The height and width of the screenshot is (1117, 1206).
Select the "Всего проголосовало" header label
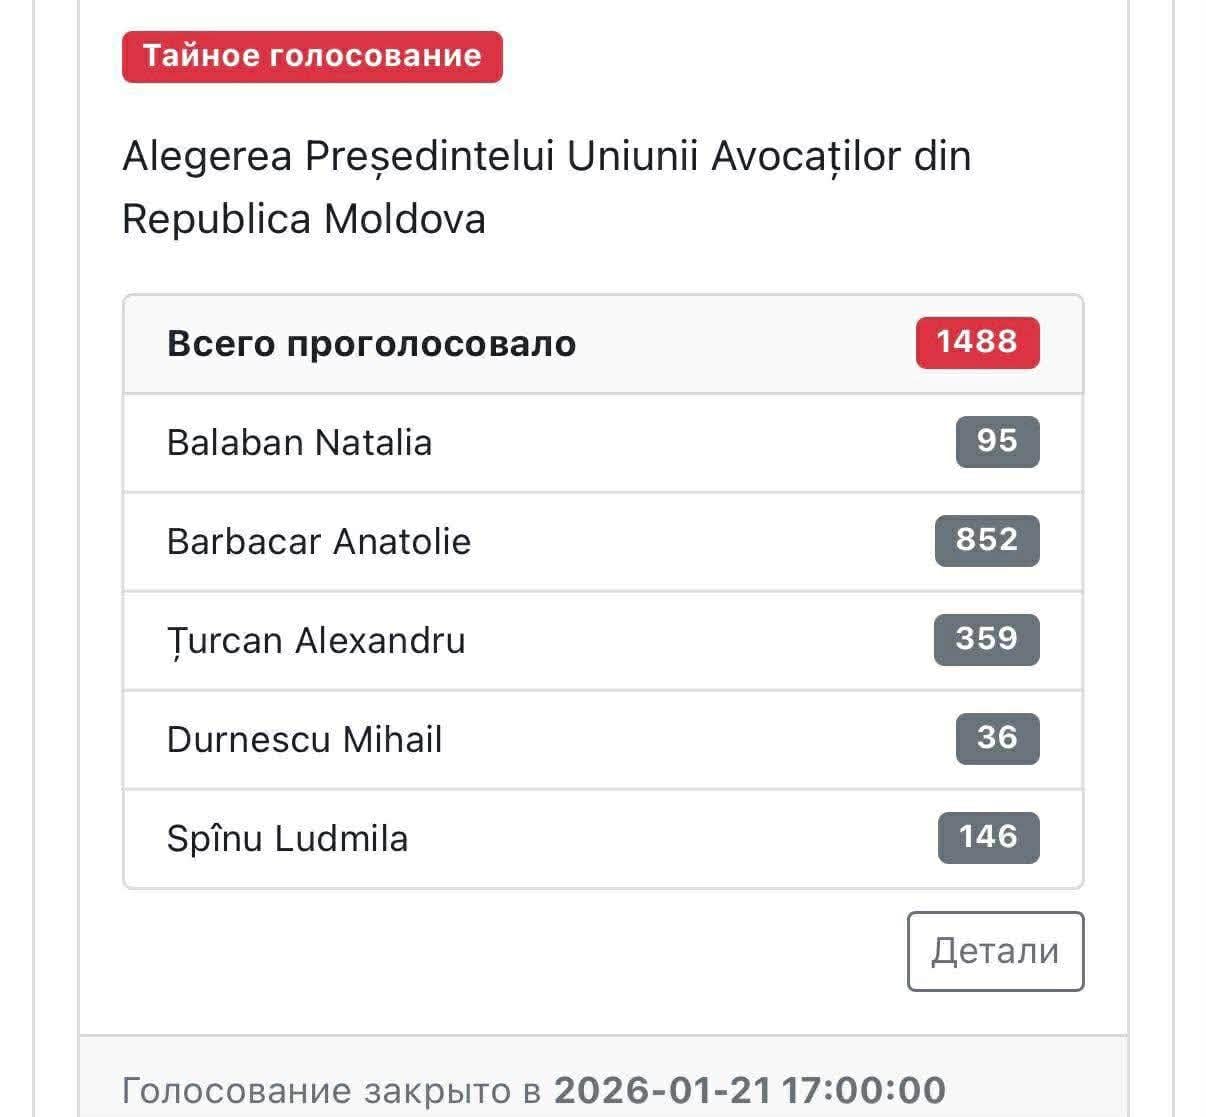(371, 344)
